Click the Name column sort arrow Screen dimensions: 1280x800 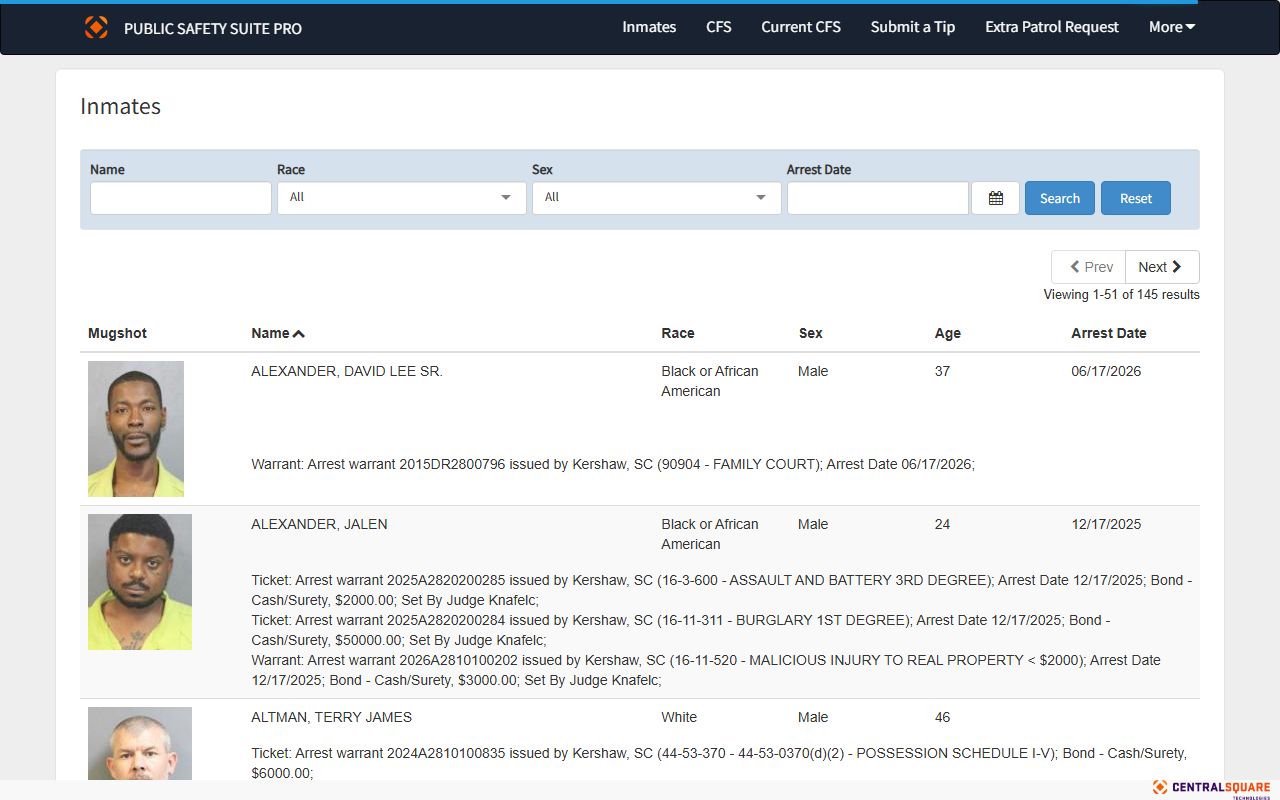tap(299, 333)
